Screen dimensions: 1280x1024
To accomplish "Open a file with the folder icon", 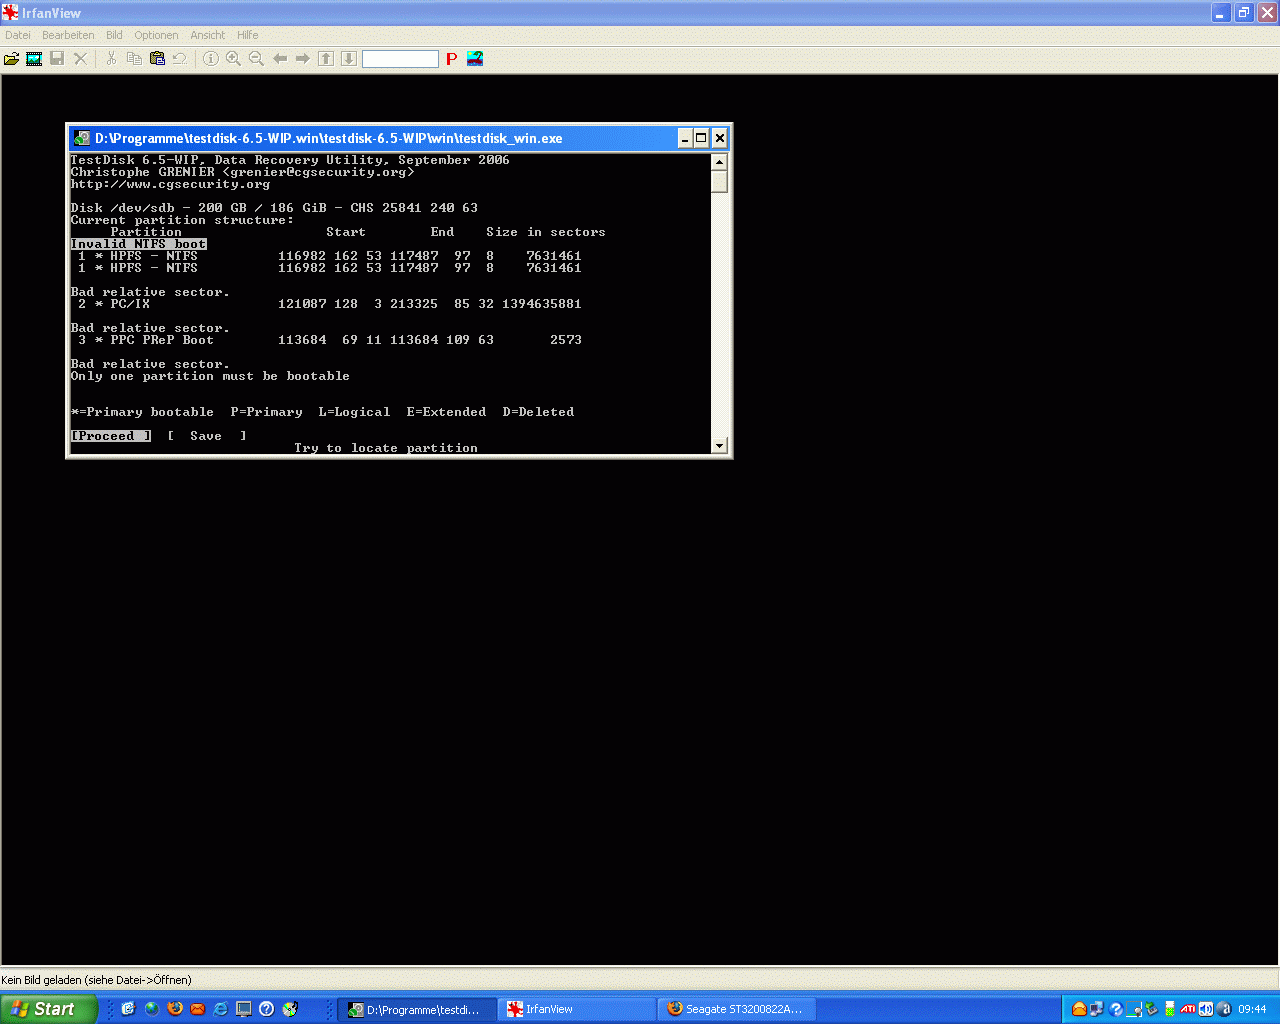I will tap(12, 59).
